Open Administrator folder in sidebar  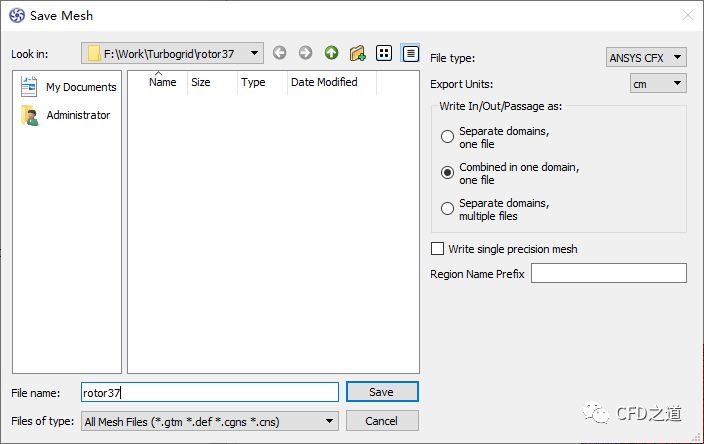click(66, 115)
